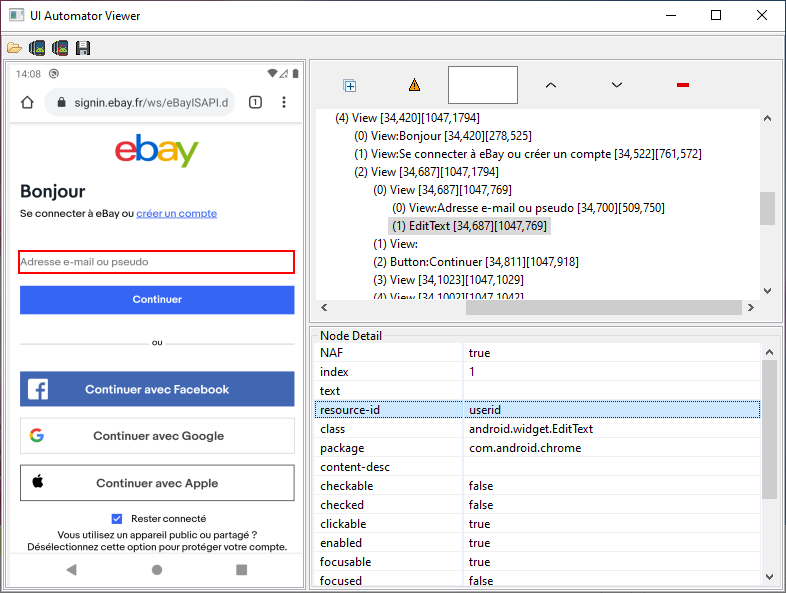Click the android.widget.EditText class value
This screenshot has width=786, height=593.
[530, 429]
